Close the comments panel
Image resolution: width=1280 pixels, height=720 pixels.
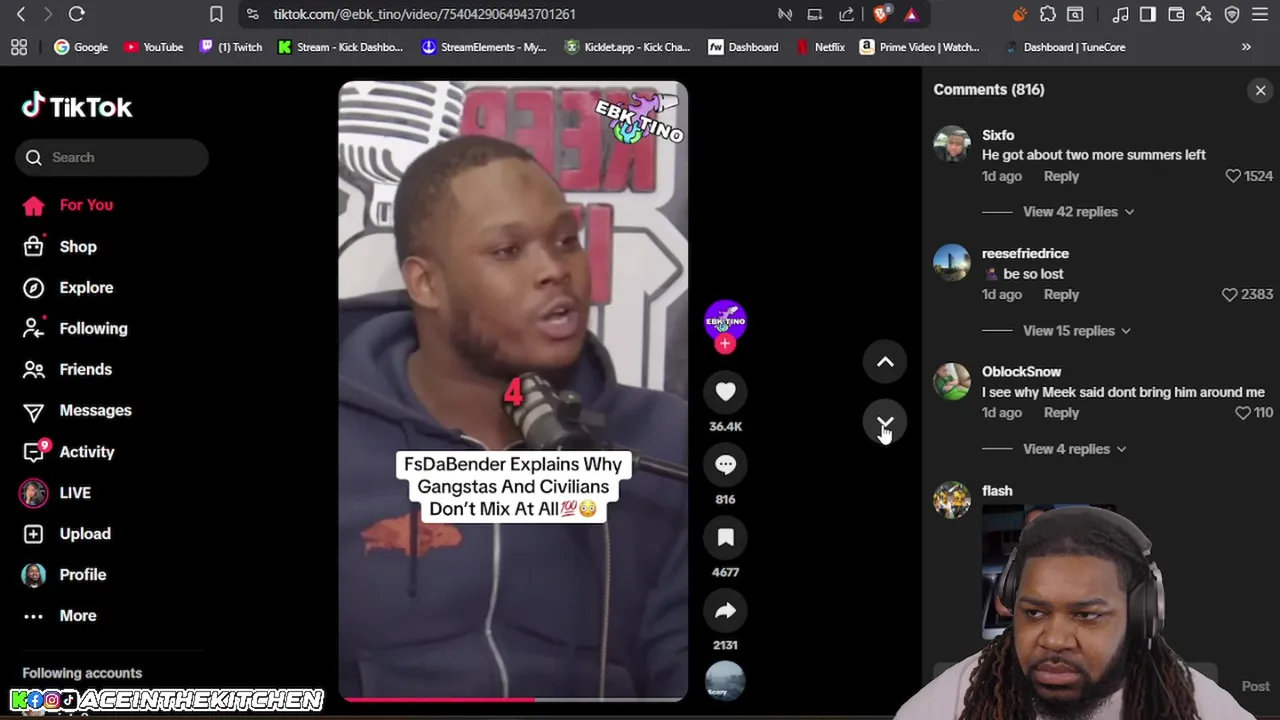[x=1260, y=90]
